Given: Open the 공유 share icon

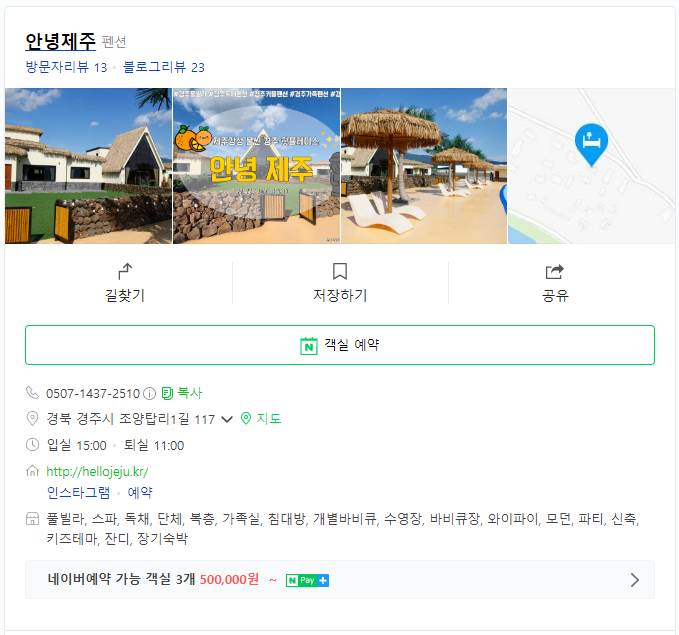Looking at the screenshot, I should coord(555,272).
